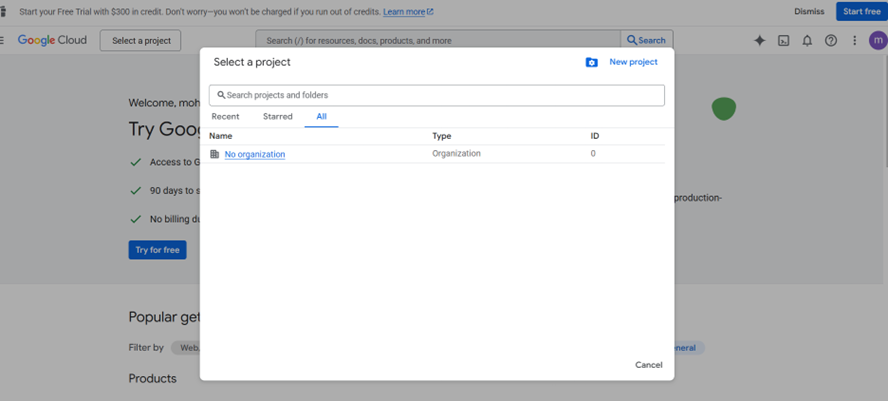The image size is (888, 401).
Task: Cancel the Select a project dialog
Action: tap(648, 365)
